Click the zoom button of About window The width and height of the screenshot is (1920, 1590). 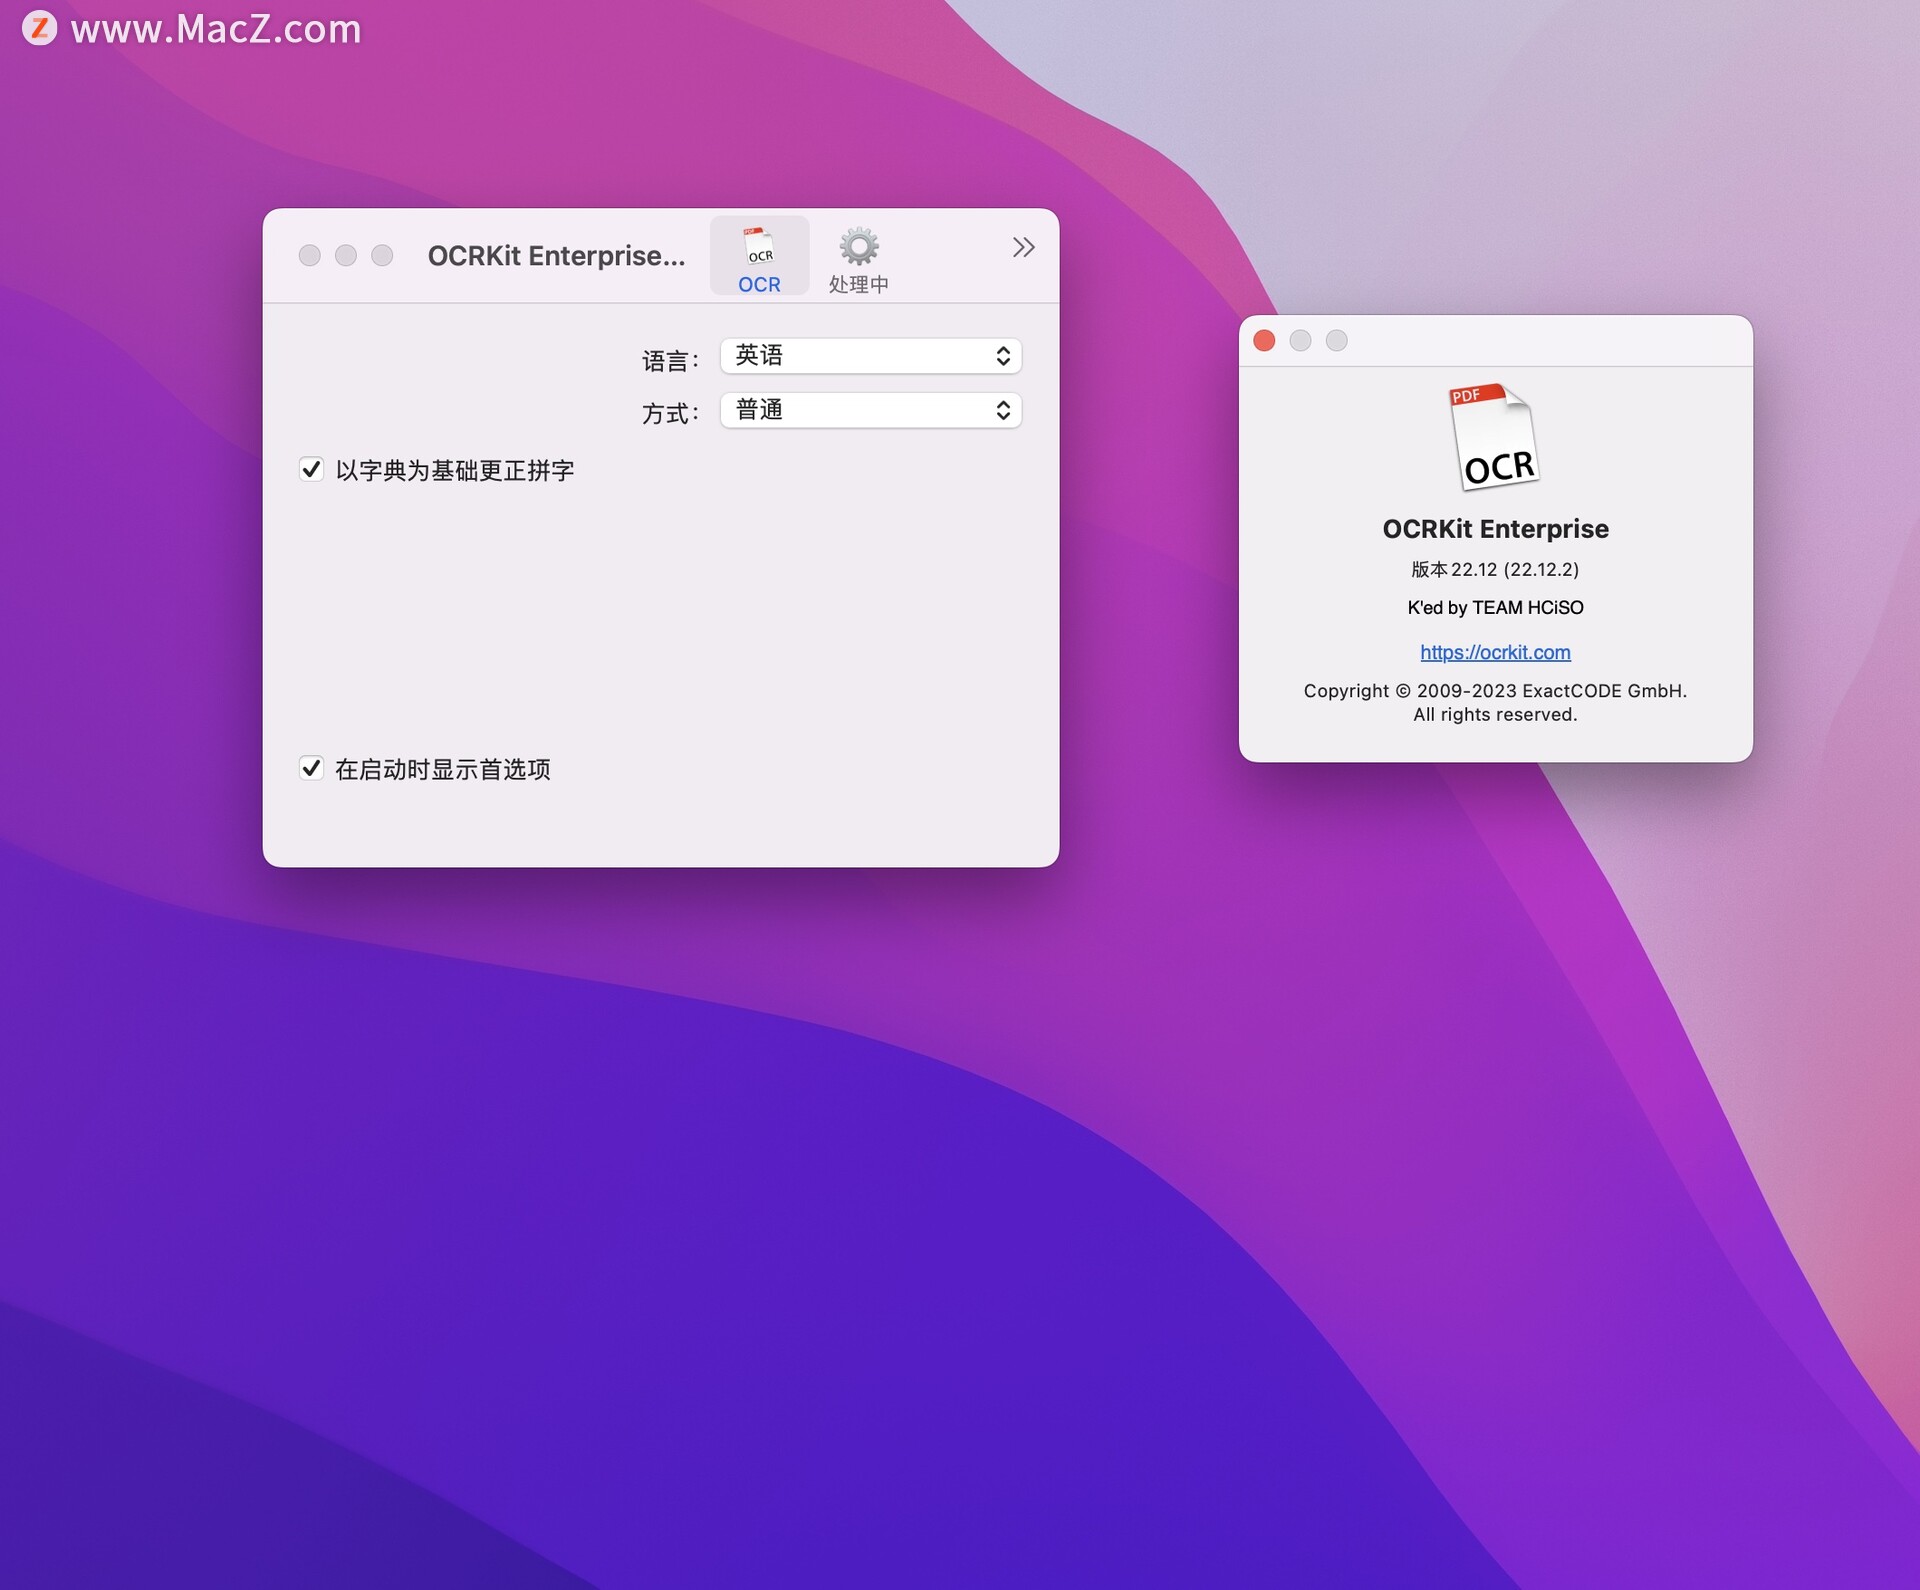tap(1336, 340)
